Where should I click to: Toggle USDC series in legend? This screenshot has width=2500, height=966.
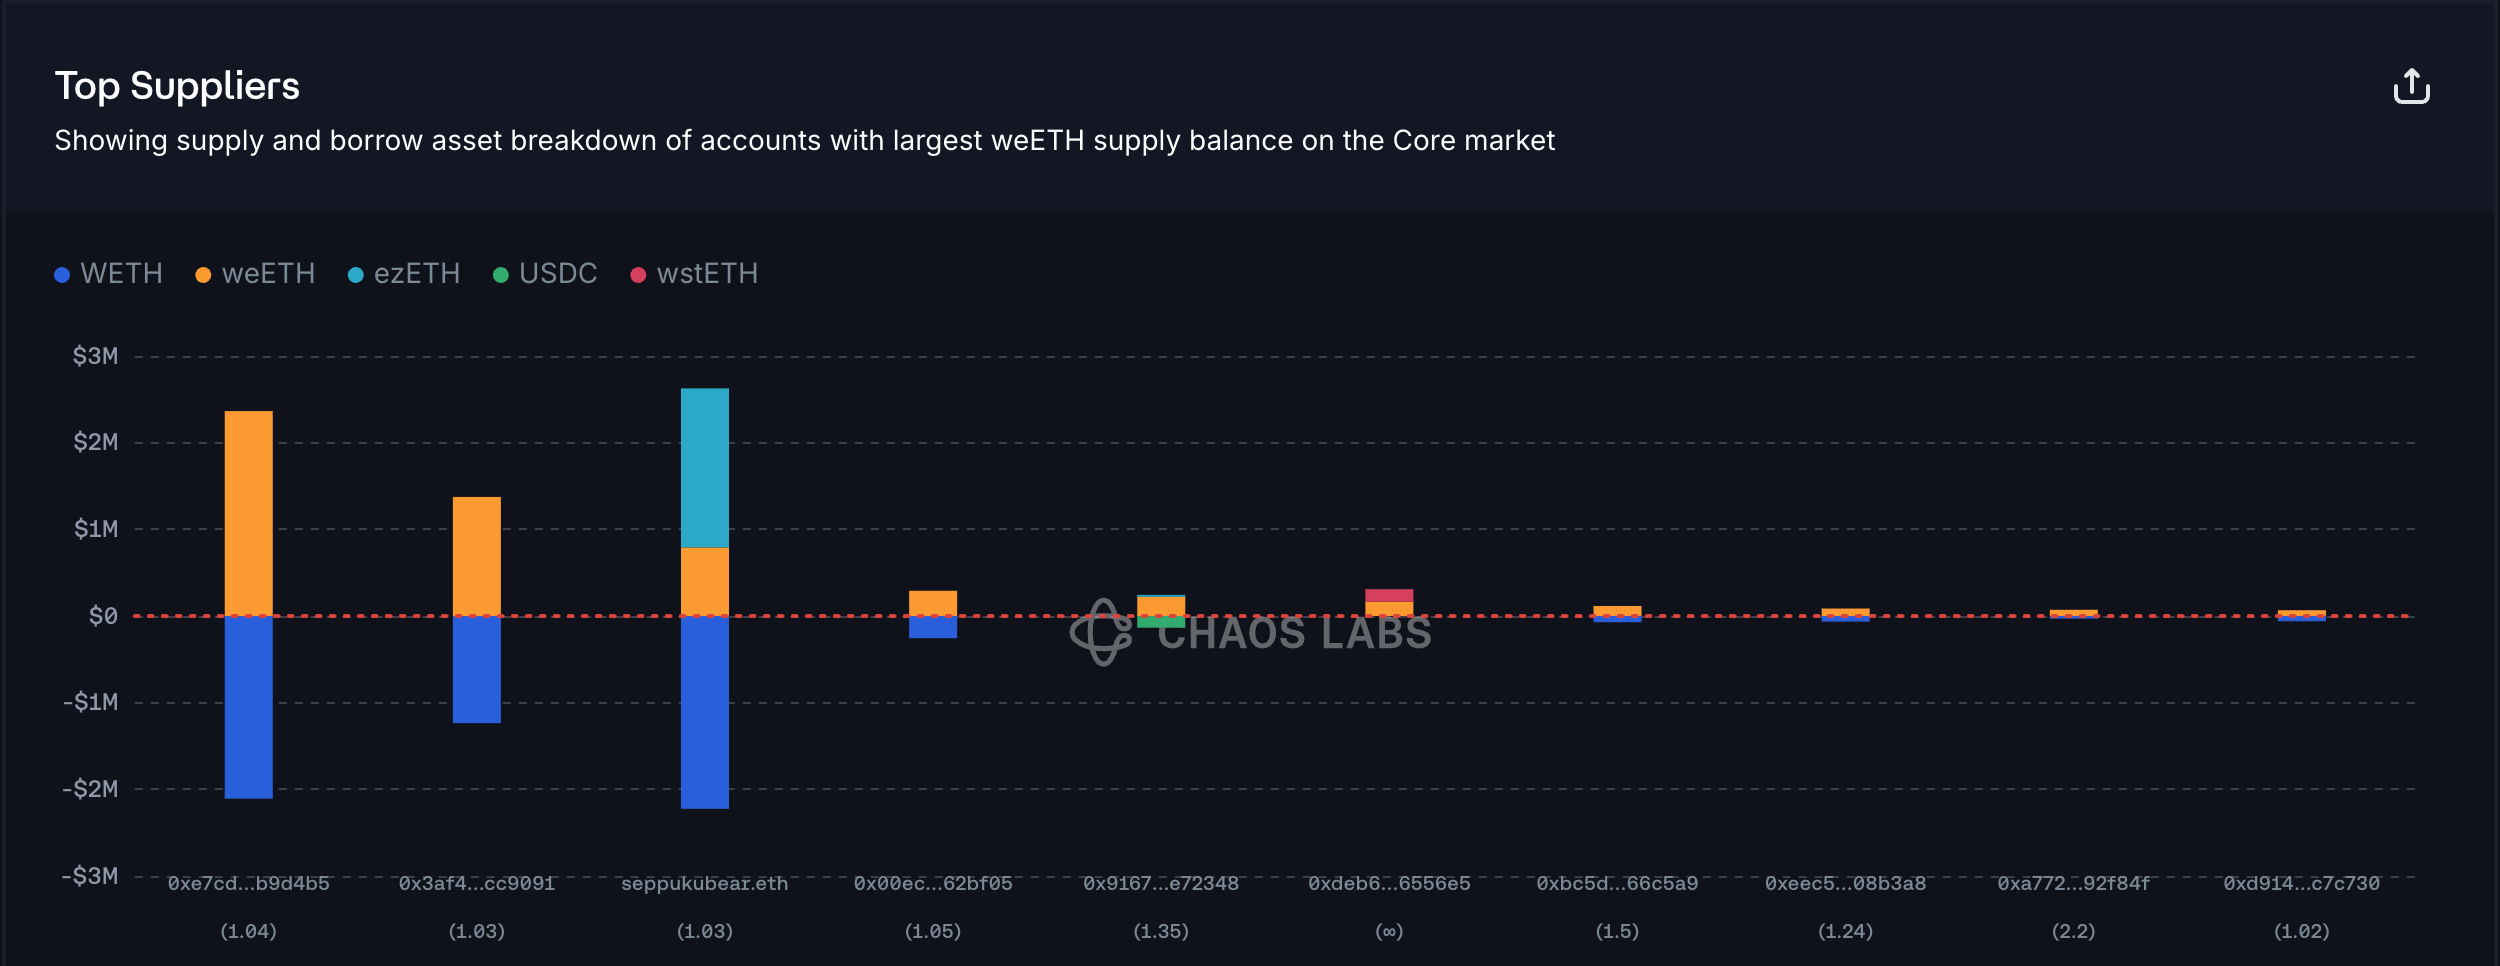click(557, 274)
